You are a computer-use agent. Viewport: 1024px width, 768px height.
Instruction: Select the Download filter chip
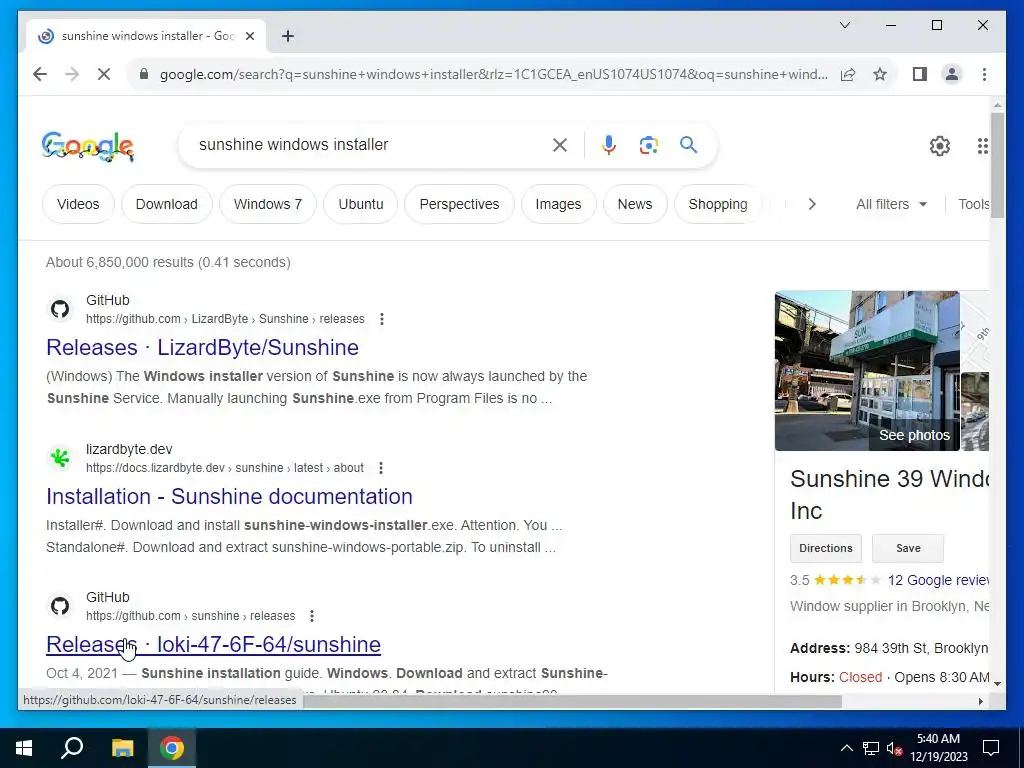click(x=167, y=204)
